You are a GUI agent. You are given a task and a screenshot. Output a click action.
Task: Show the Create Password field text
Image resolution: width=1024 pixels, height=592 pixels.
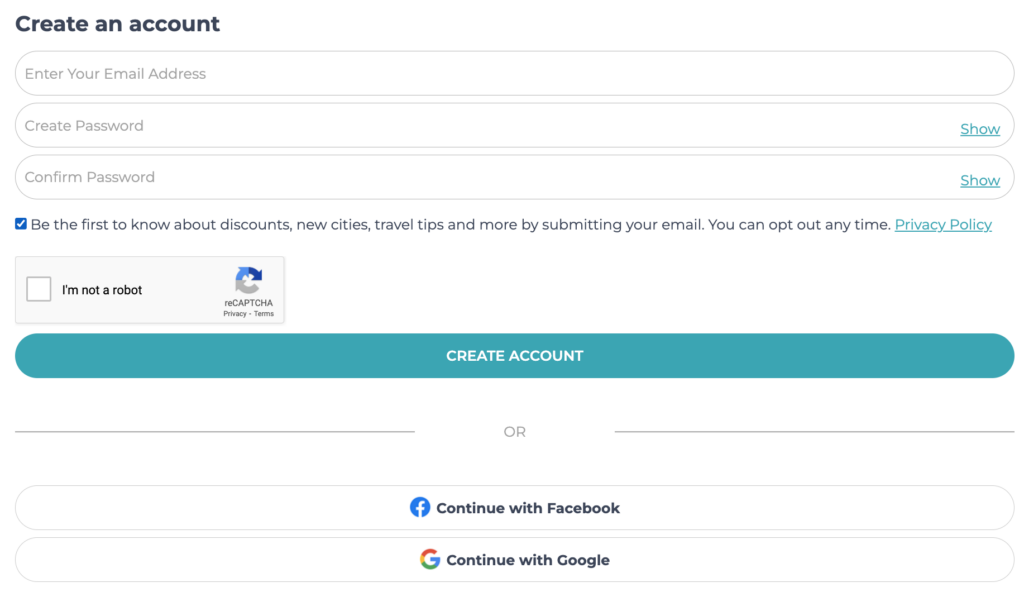tap(979, 129)
